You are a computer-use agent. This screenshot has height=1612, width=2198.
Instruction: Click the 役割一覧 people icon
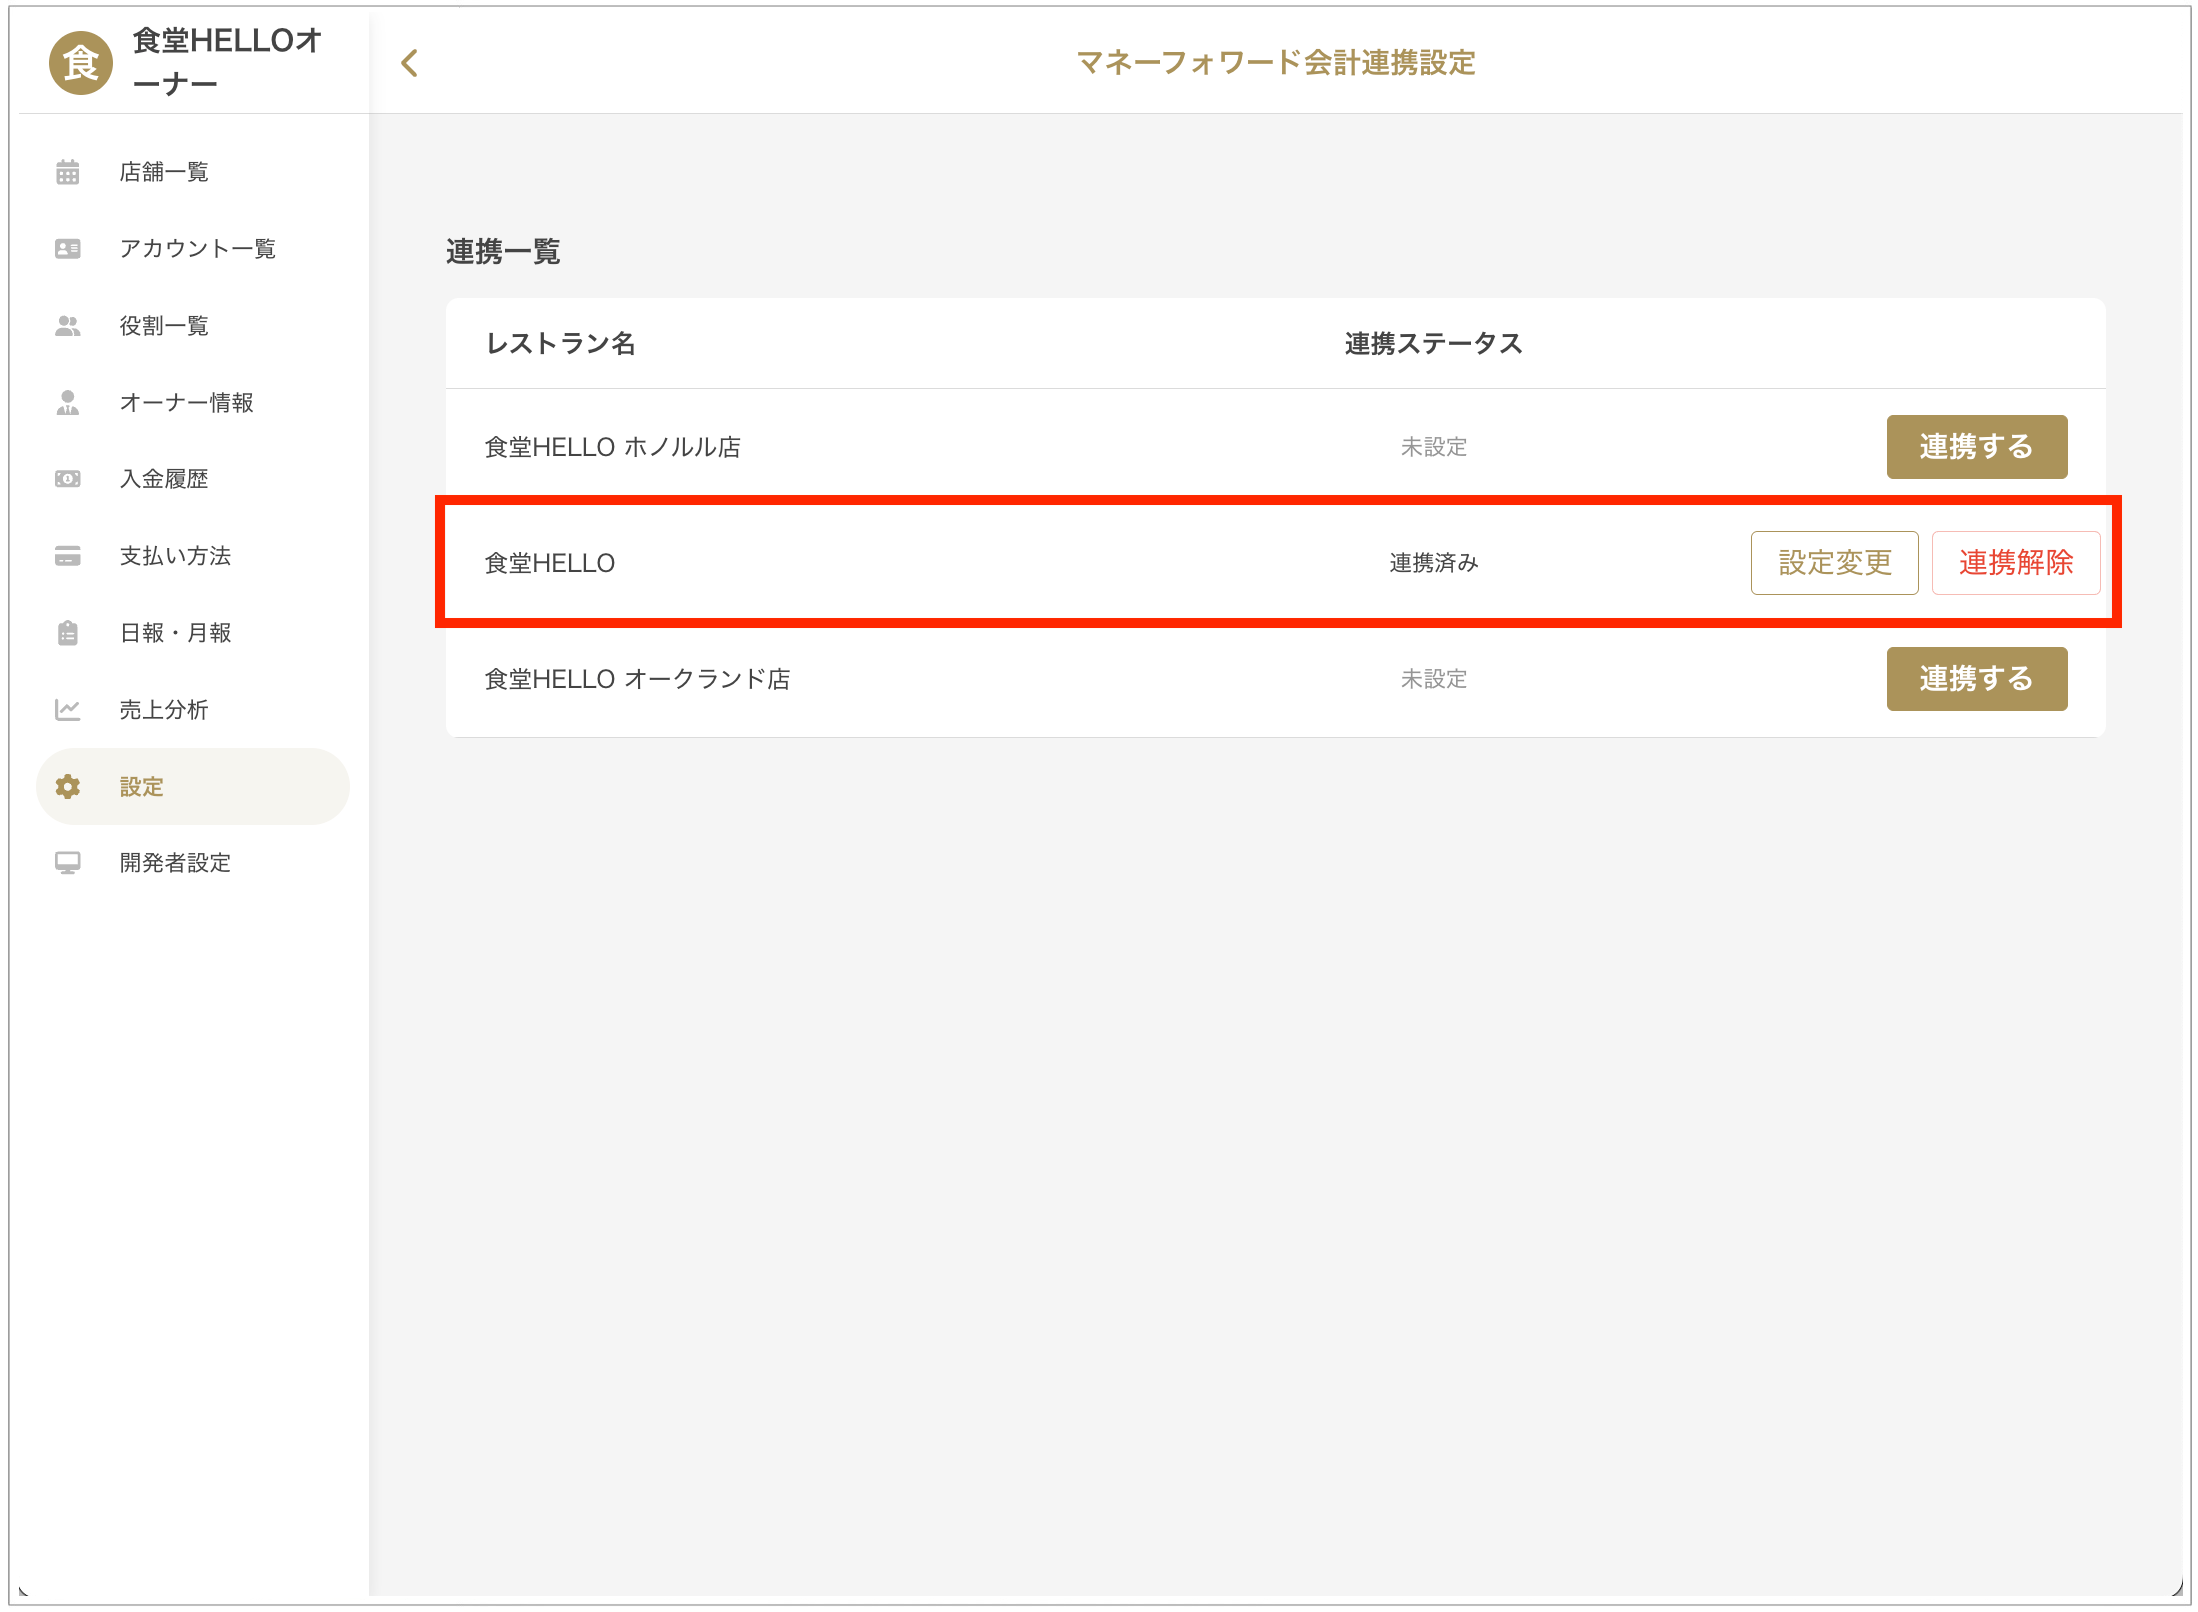pyautogui.click(x=68, y=326)
